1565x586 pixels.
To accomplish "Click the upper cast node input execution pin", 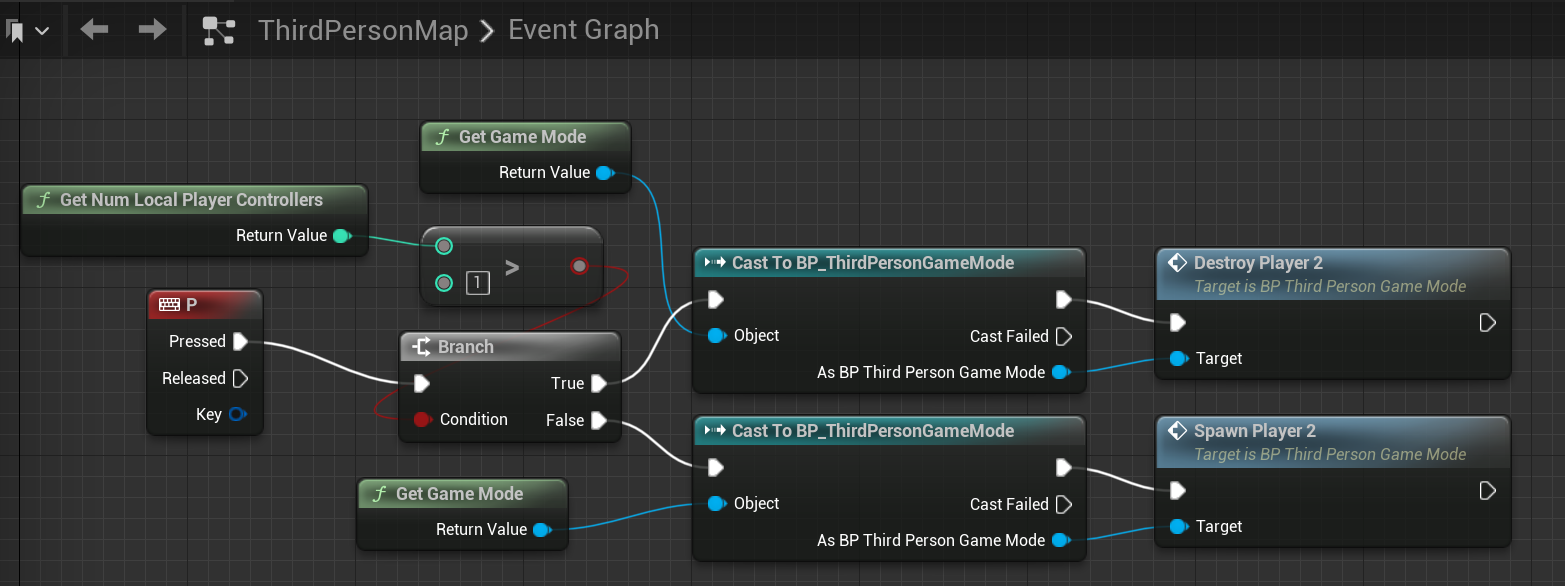I will pyautogui.click(x=715, y=300).
